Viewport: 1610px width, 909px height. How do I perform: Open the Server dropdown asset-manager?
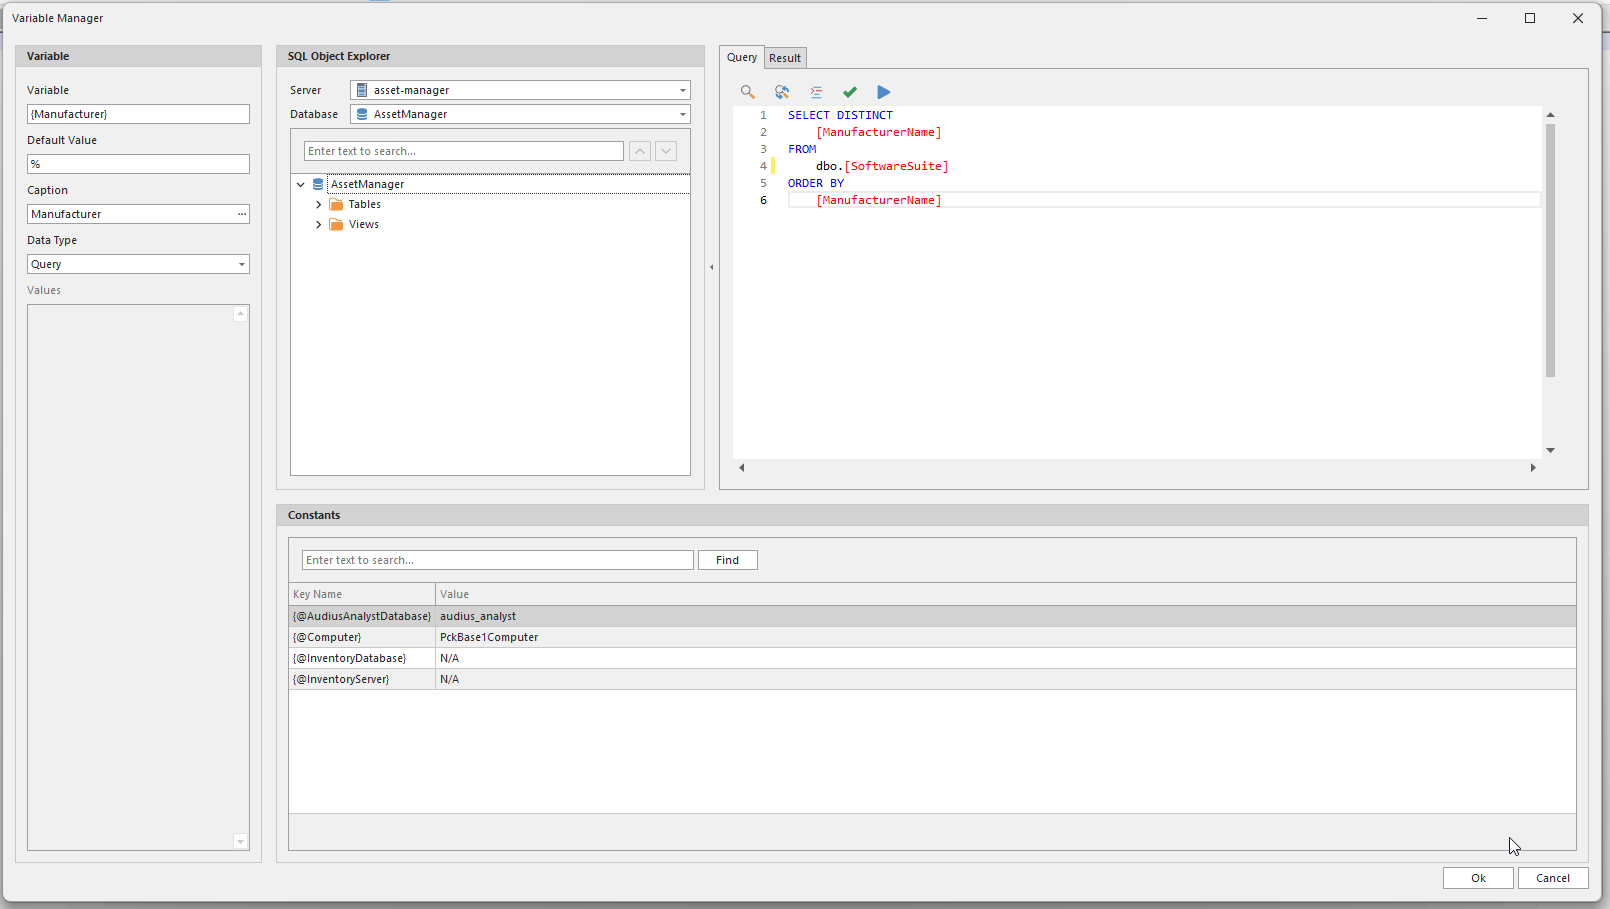coord(683,90)
